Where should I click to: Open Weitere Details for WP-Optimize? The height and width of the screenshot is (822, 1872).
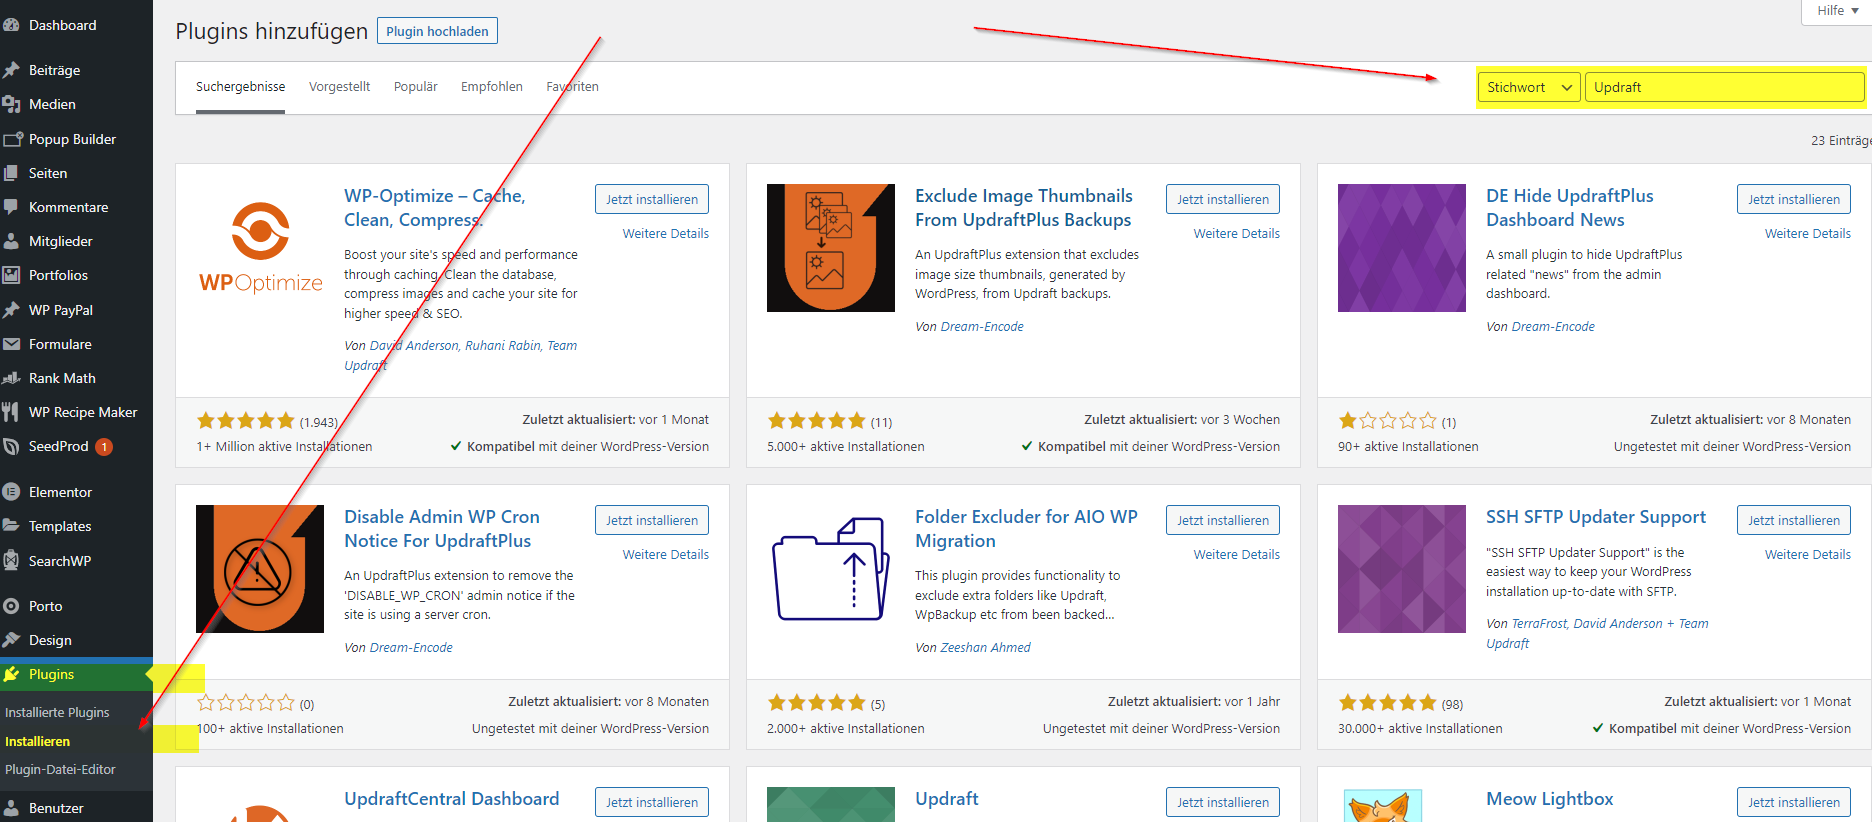coord(666,233)
